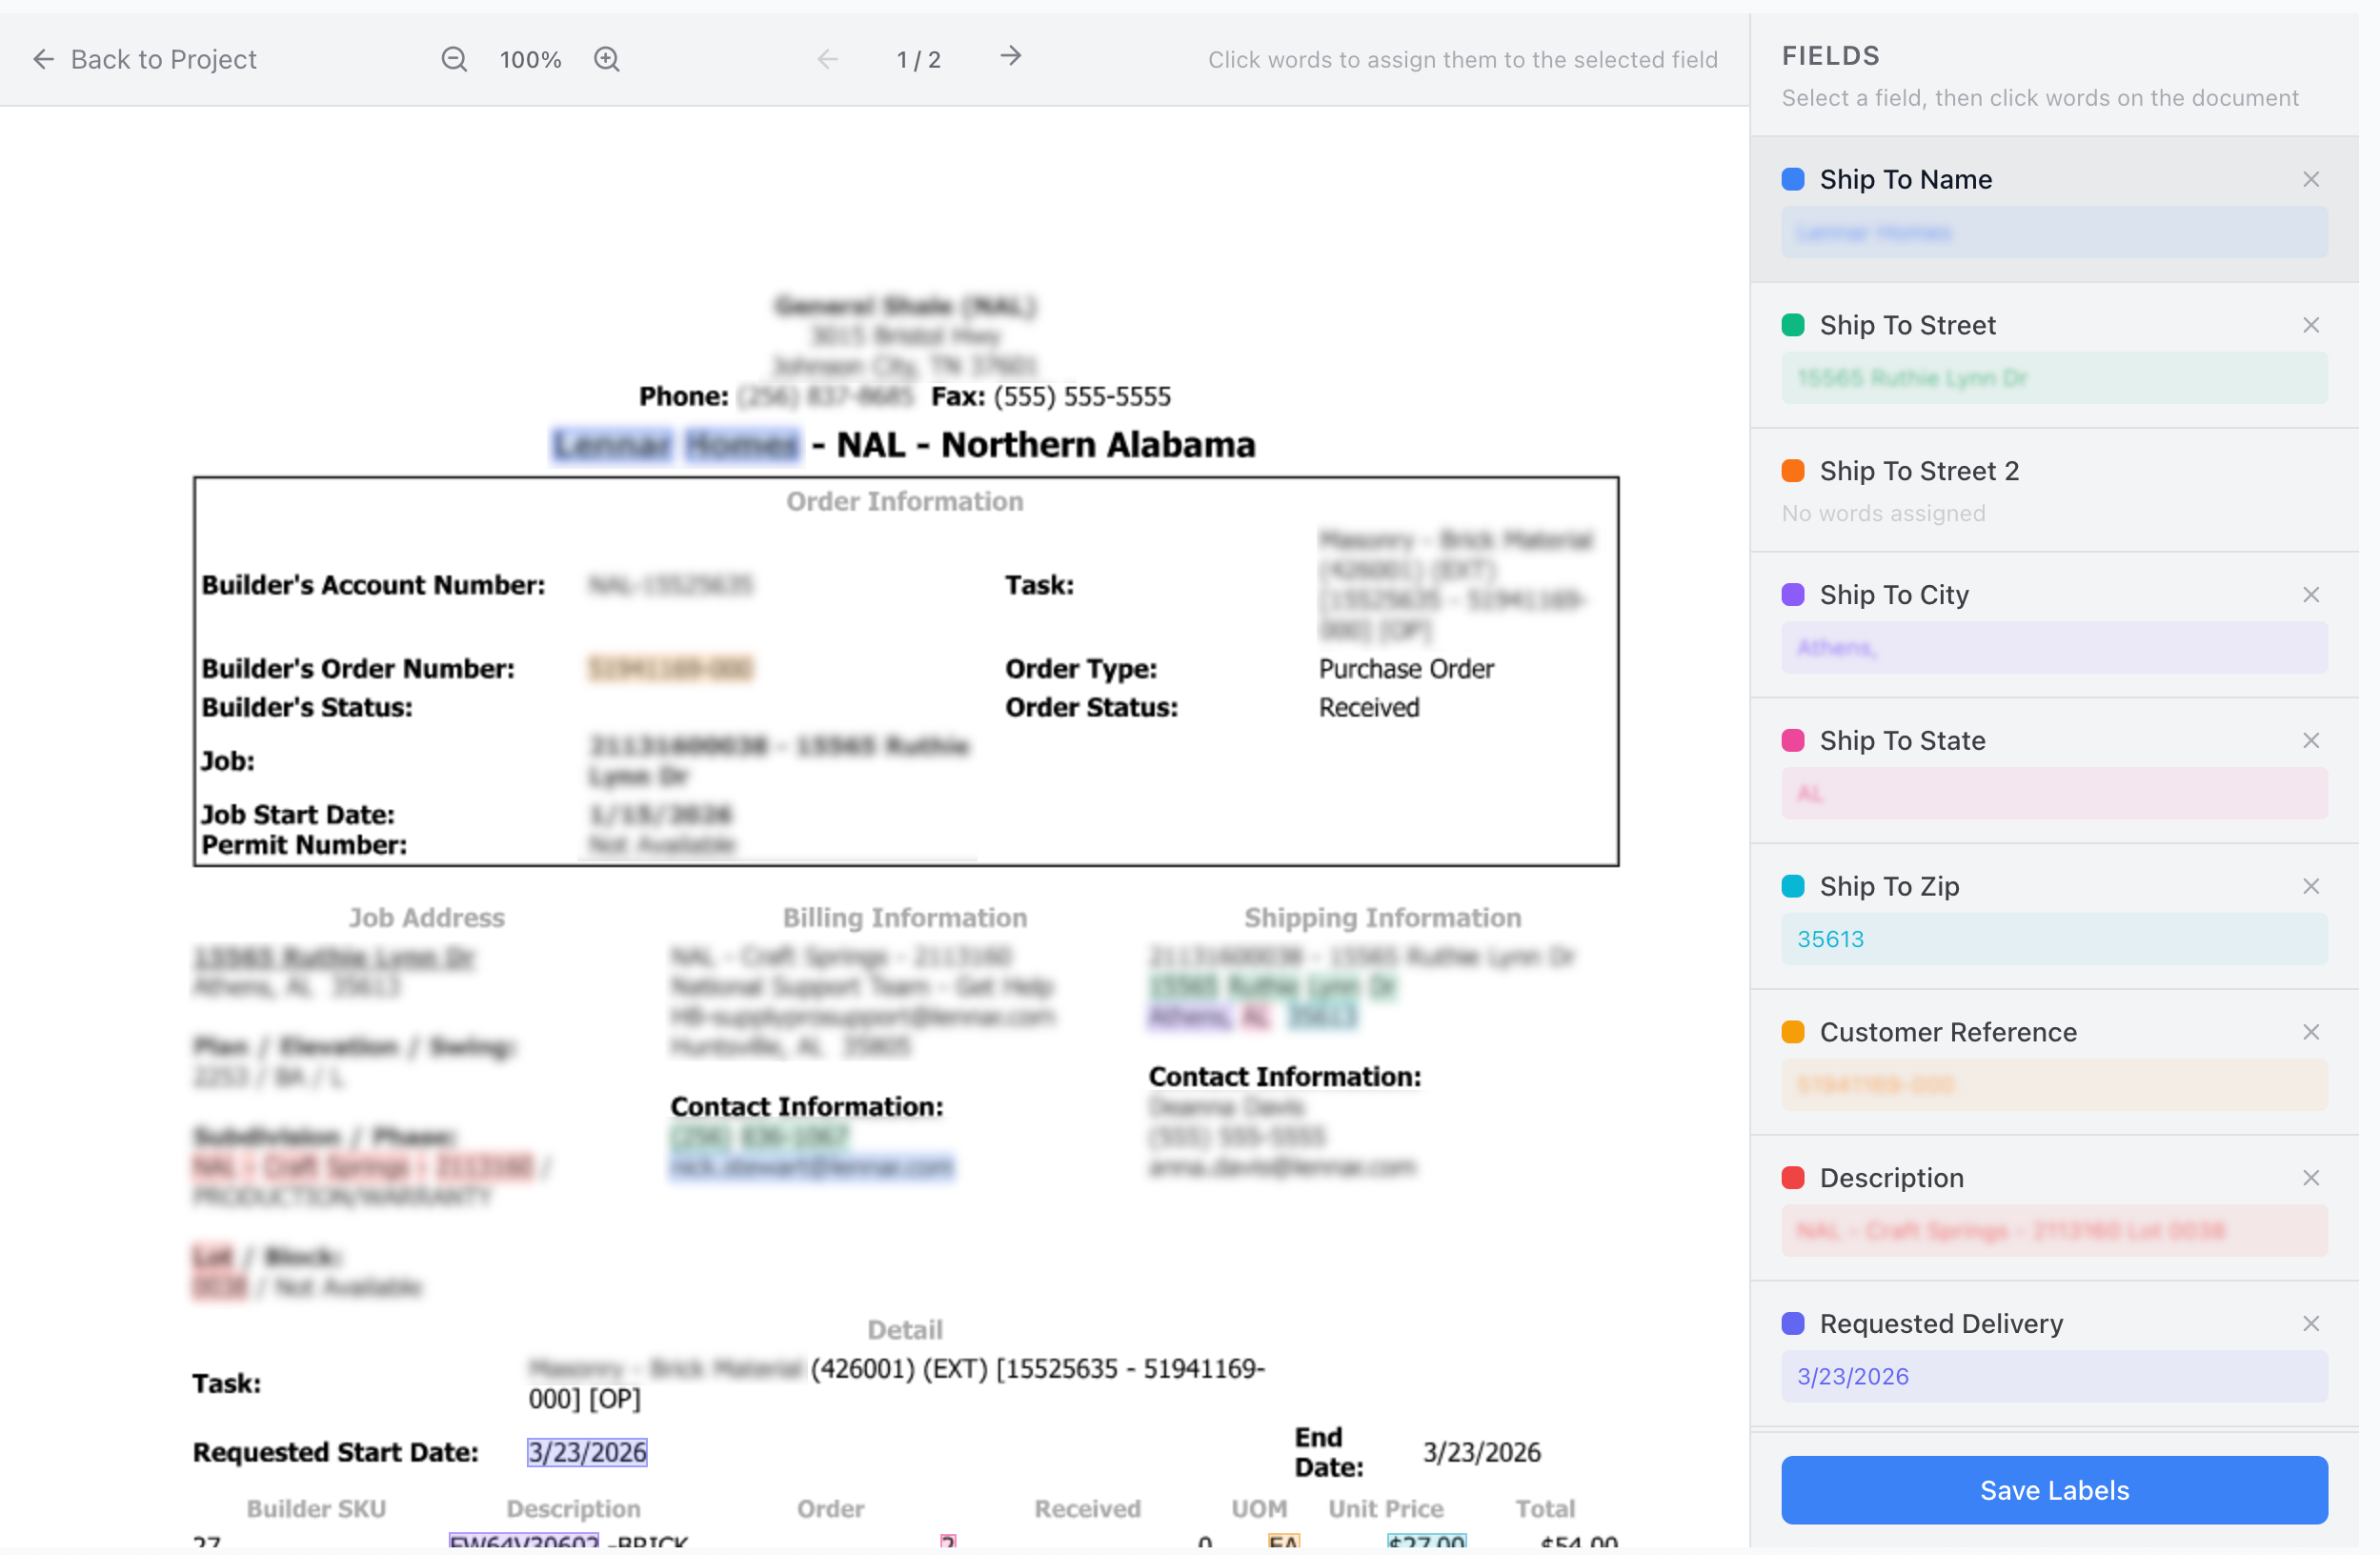
Task: Clear the Ship To Name field
Action: point(2311,179)
